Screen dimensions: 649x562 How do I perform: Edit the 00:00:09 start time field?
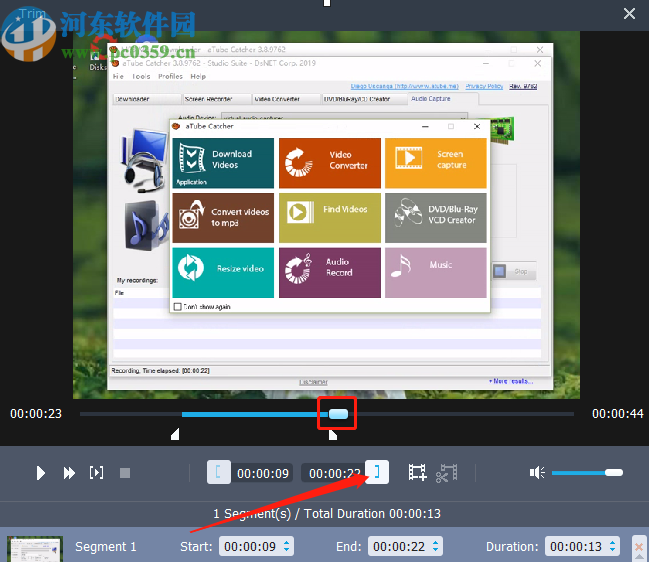pos(263,473)
